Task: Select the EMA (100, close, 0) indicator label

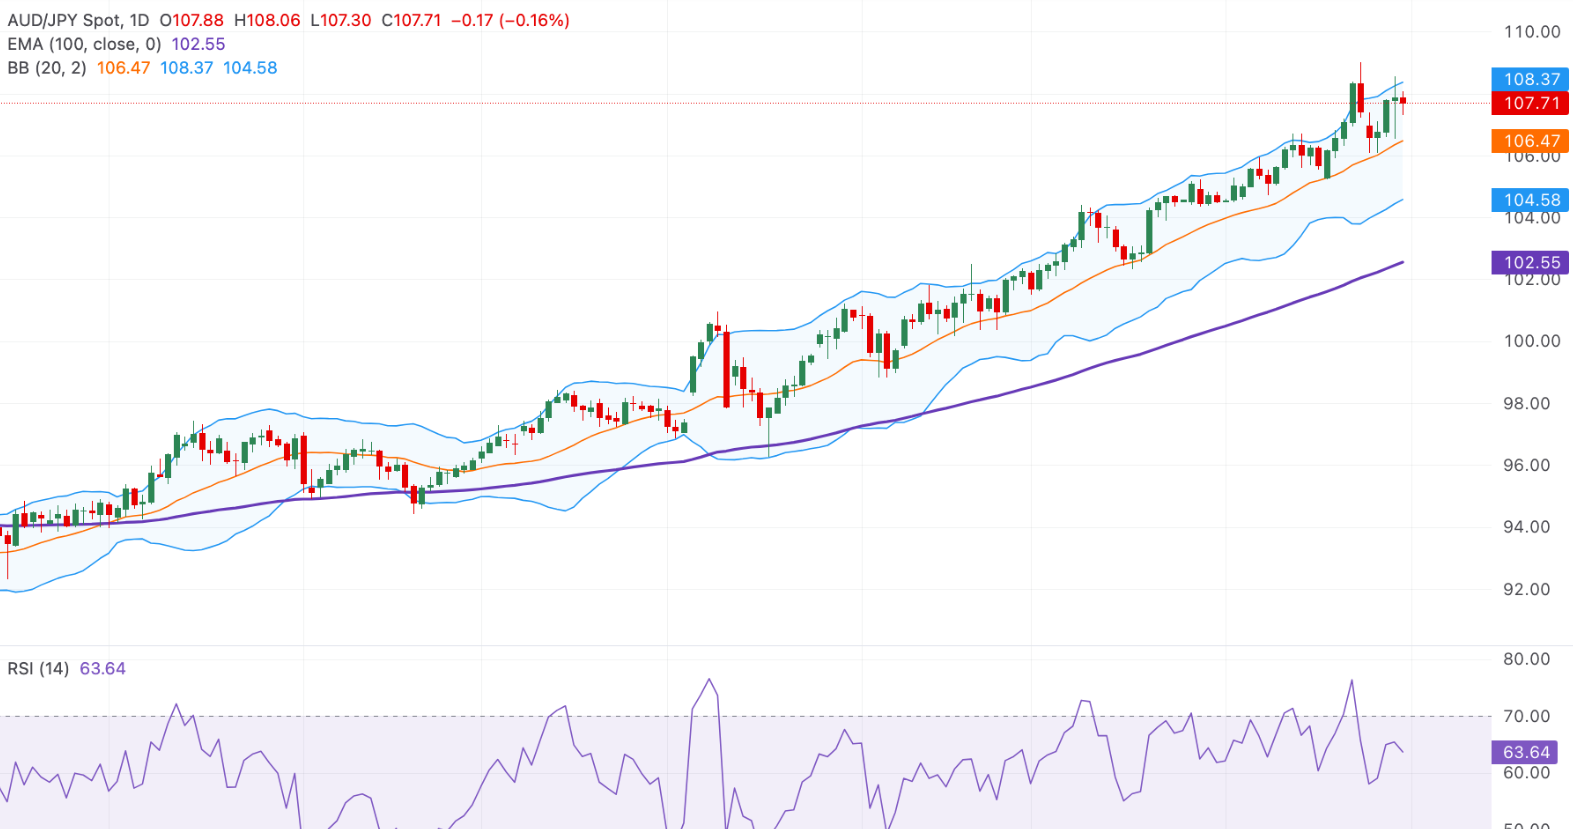Action: [84, 44]
